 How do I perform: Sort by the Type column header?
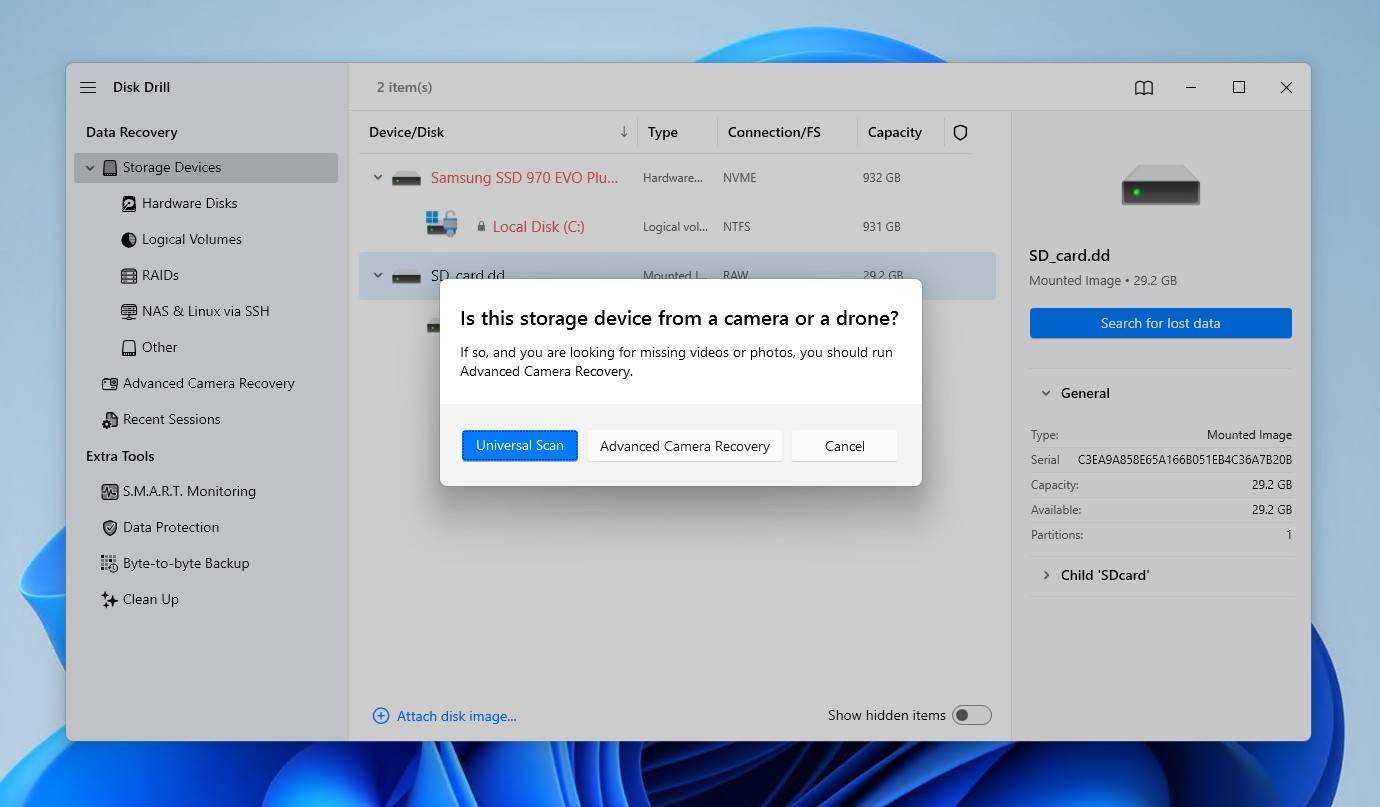(x=663, y=132)
